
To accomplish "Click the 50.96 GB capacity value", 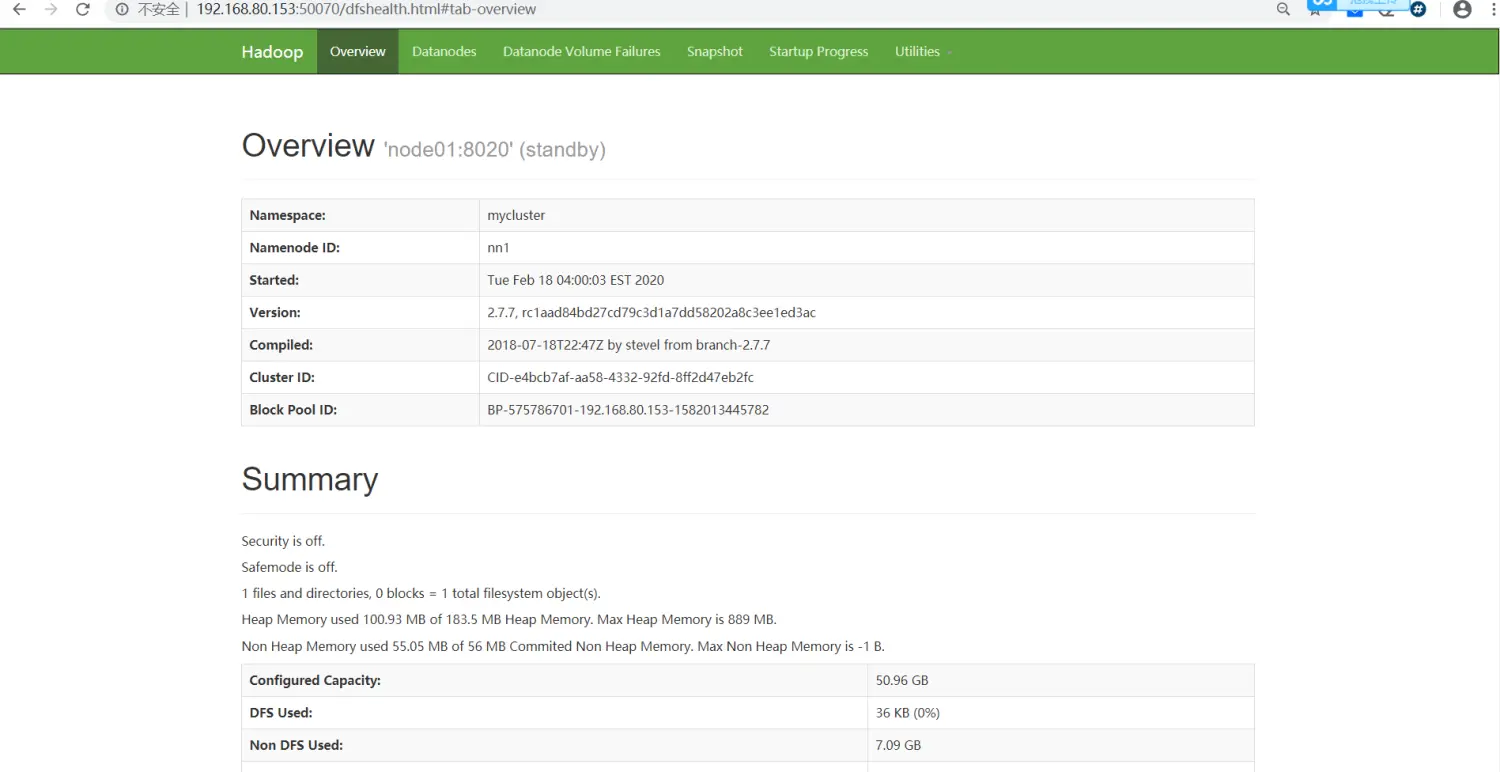I will point(902,680).
